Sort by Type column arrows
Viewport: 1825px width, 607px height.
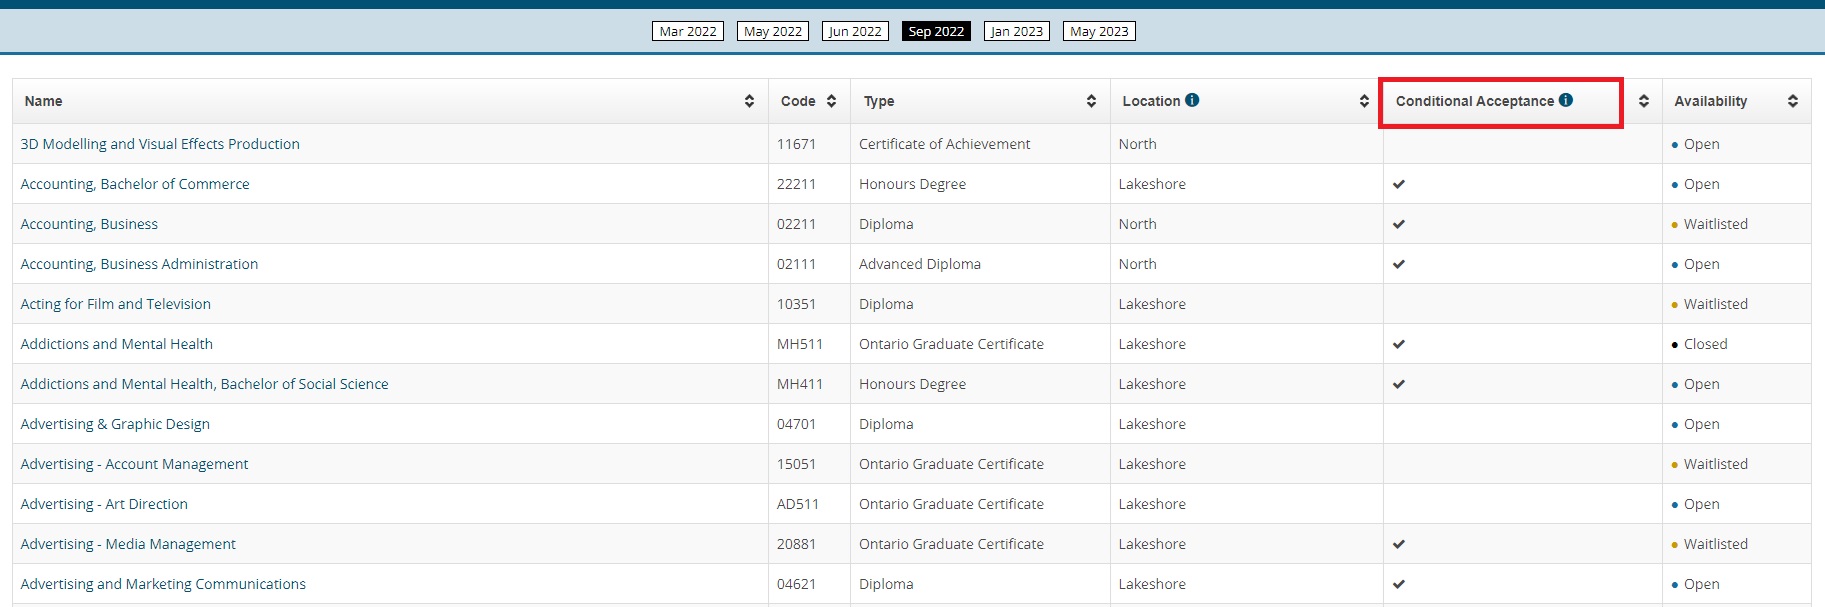(x=1091, y=101)
